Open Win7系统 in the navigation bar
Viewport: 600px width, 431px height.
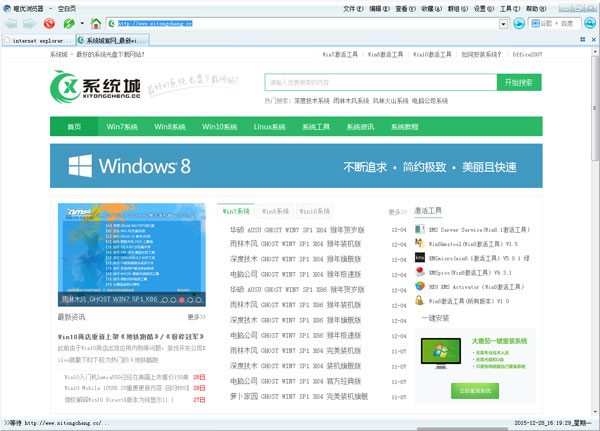(x=122, y=127)
